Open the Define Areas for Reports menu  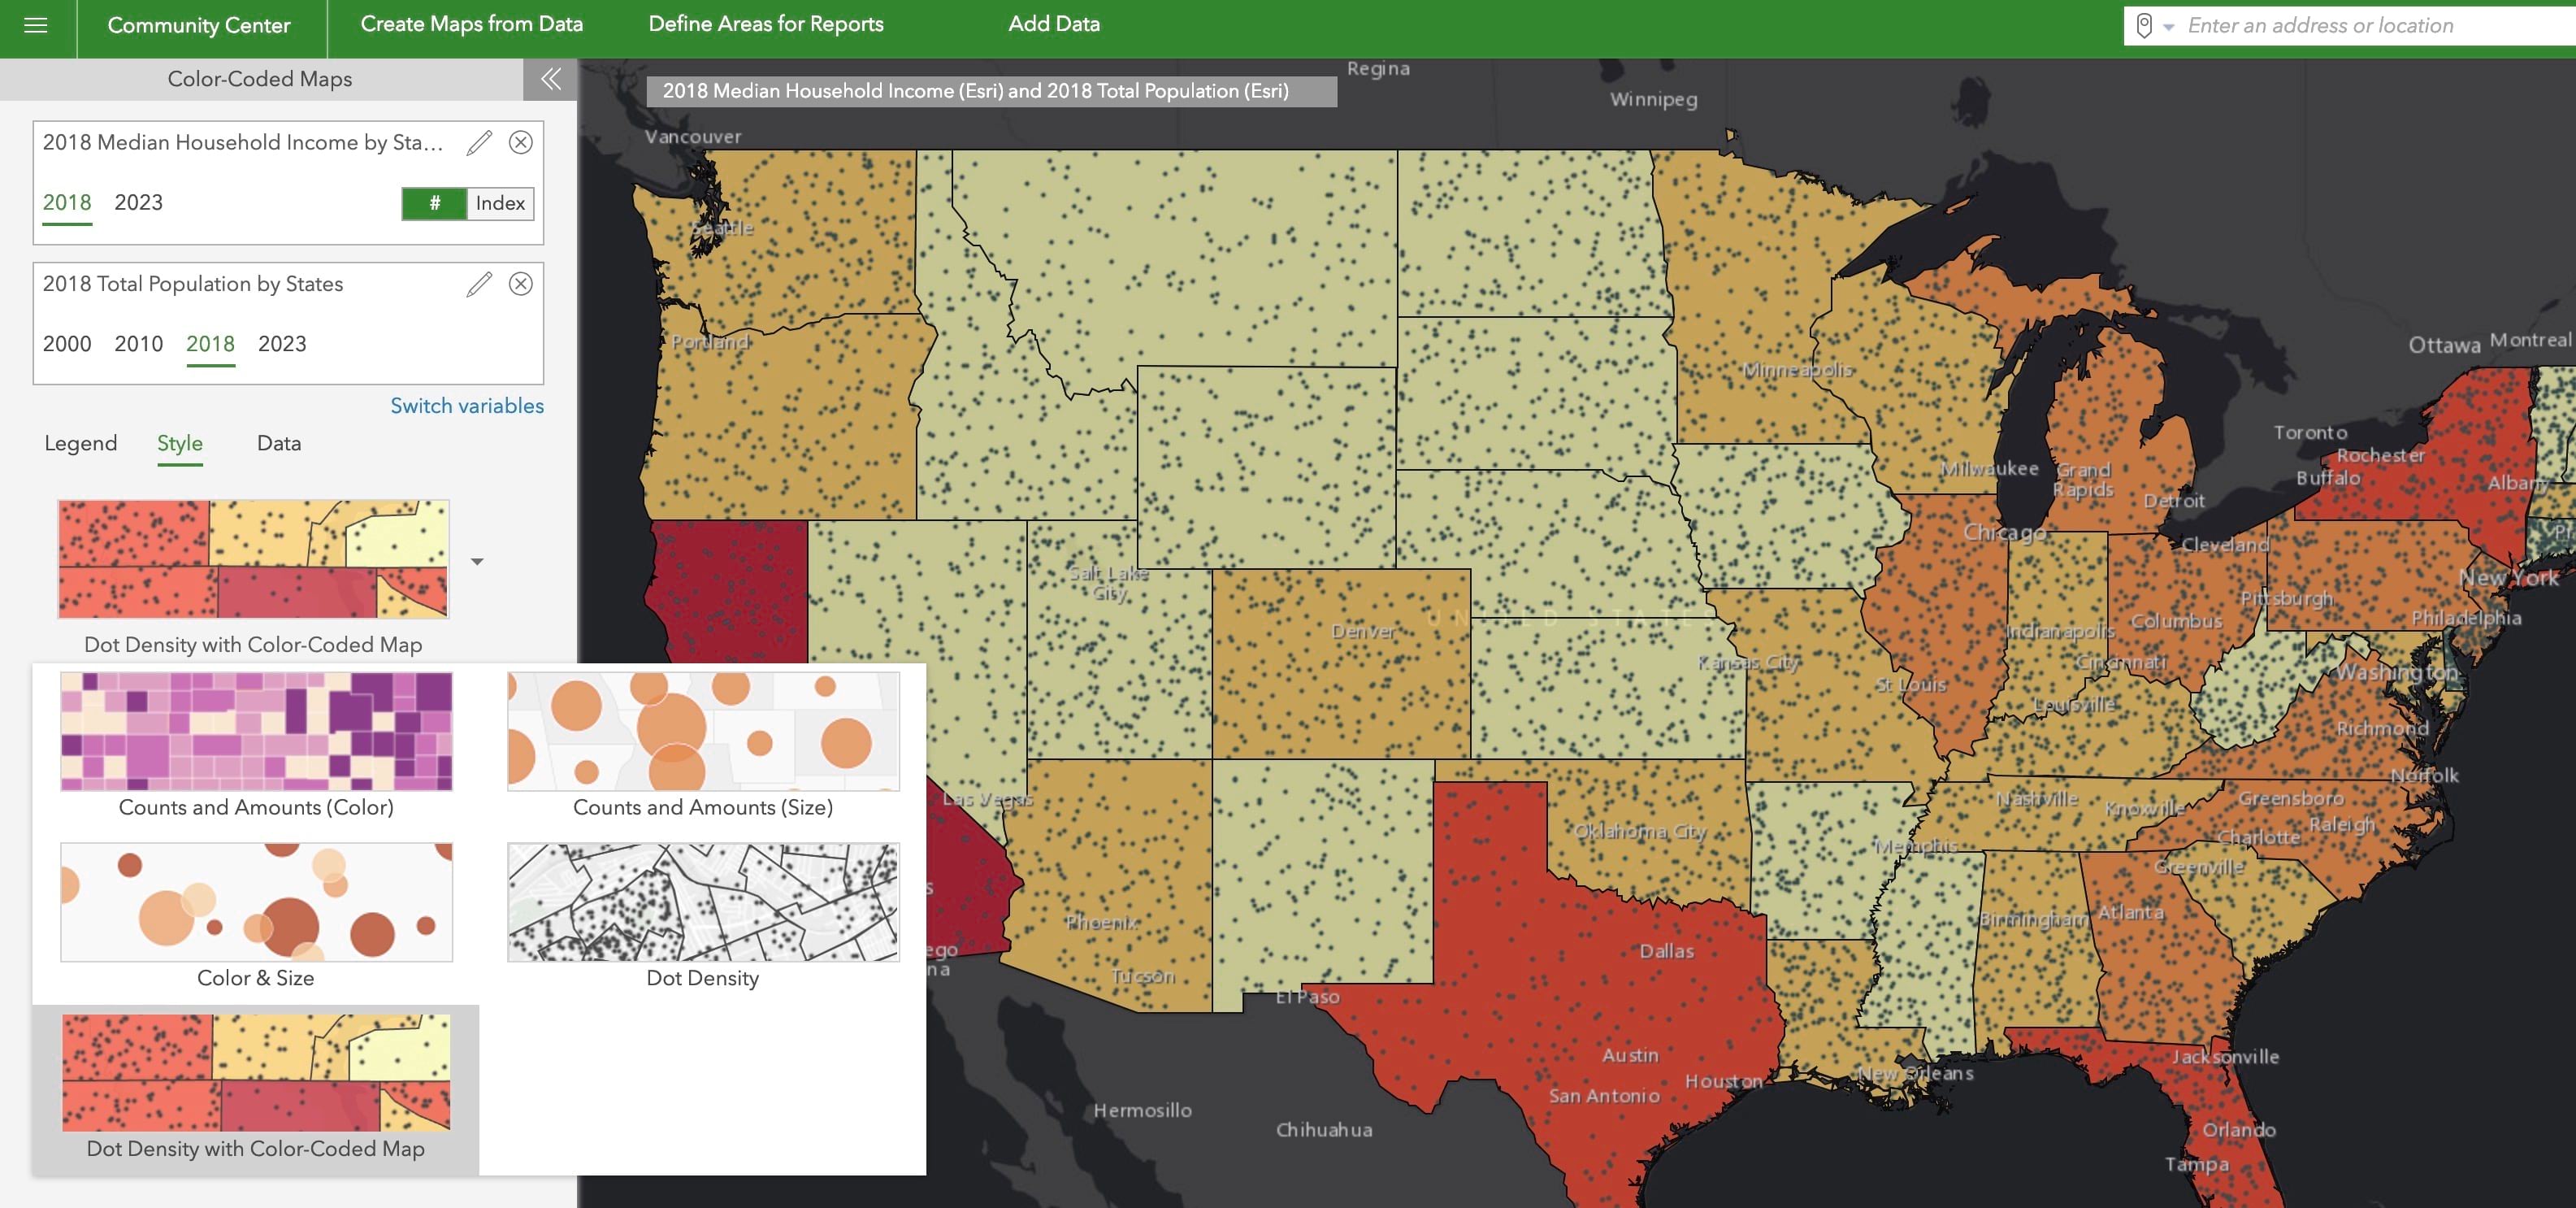coord(765,24)
